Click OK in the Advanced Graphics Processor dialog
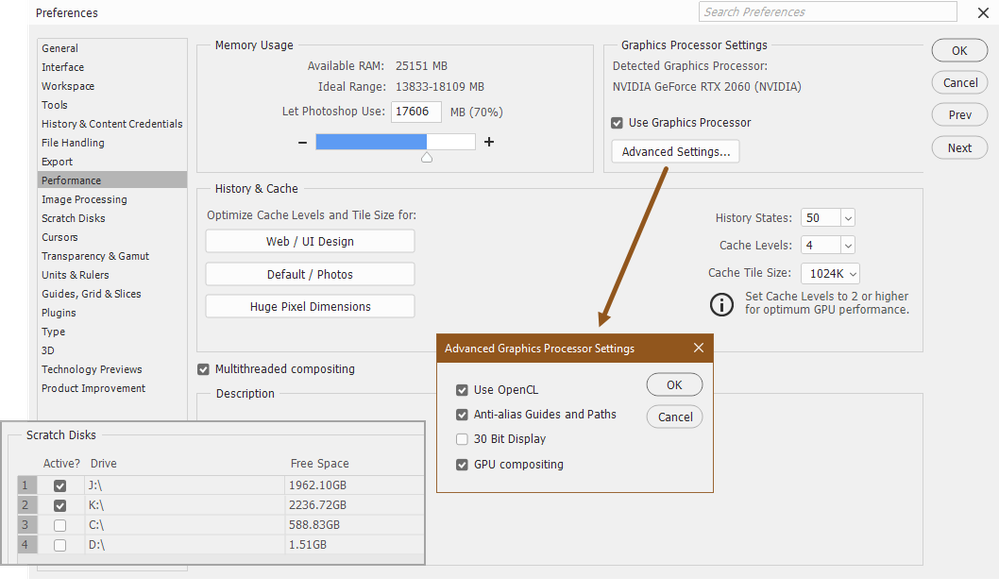 coord(674,384)
